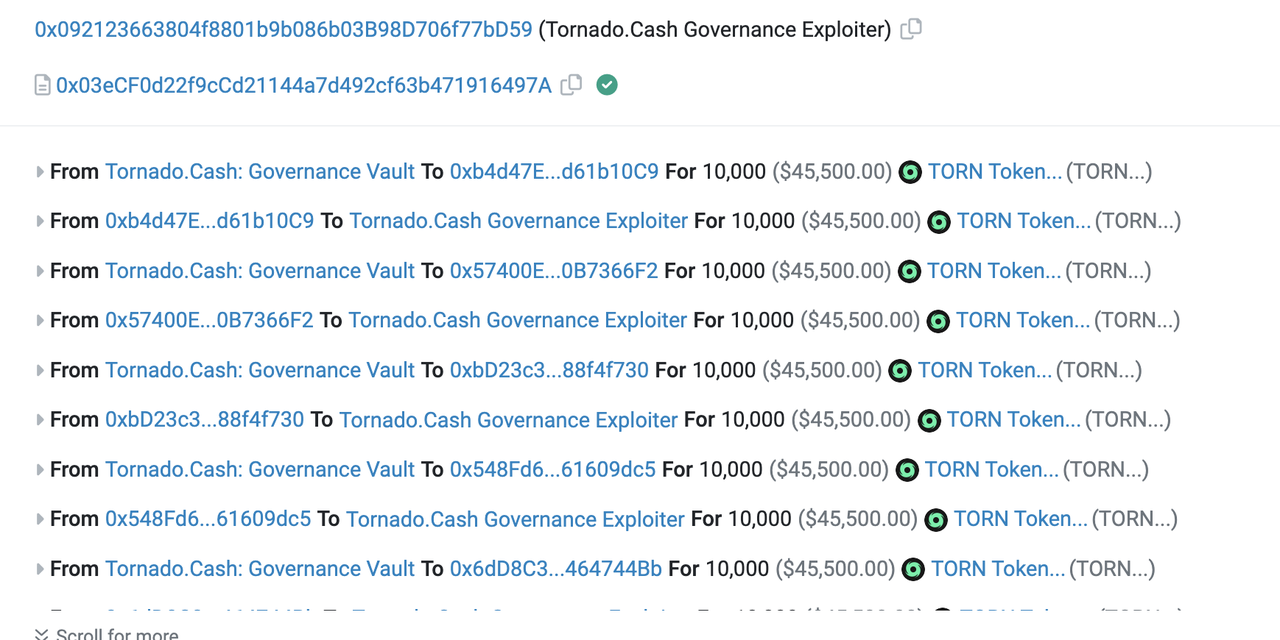Open the 0x03eCF0d22f9c contract address link
This screenshot has width=1280, height=640.
pos(303,85)
